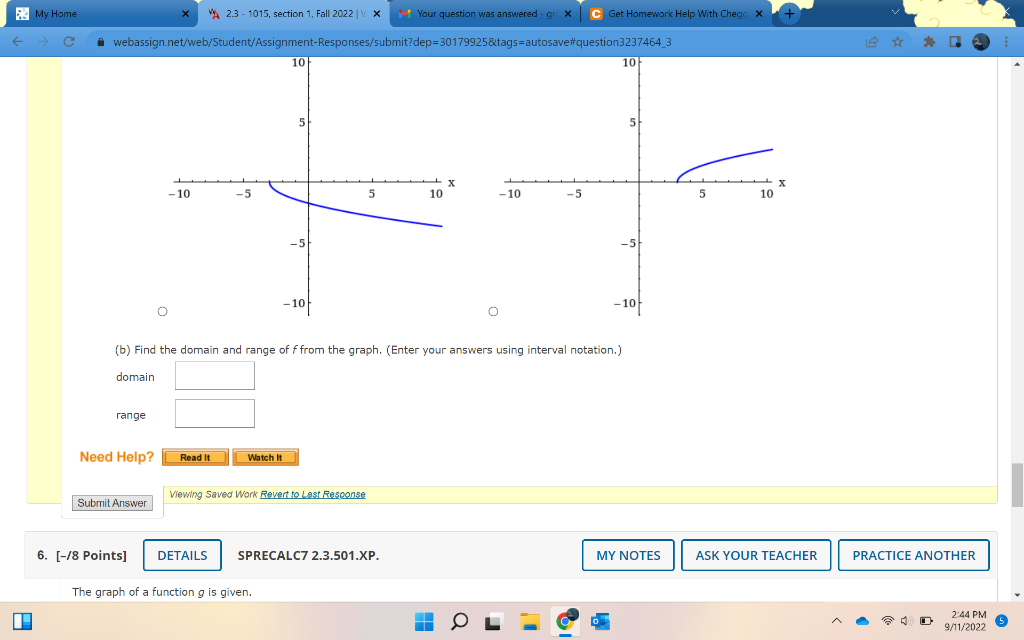Open Windows Search from the taskbar
This screenshot has width=1024, height=640.
[458, 621]
